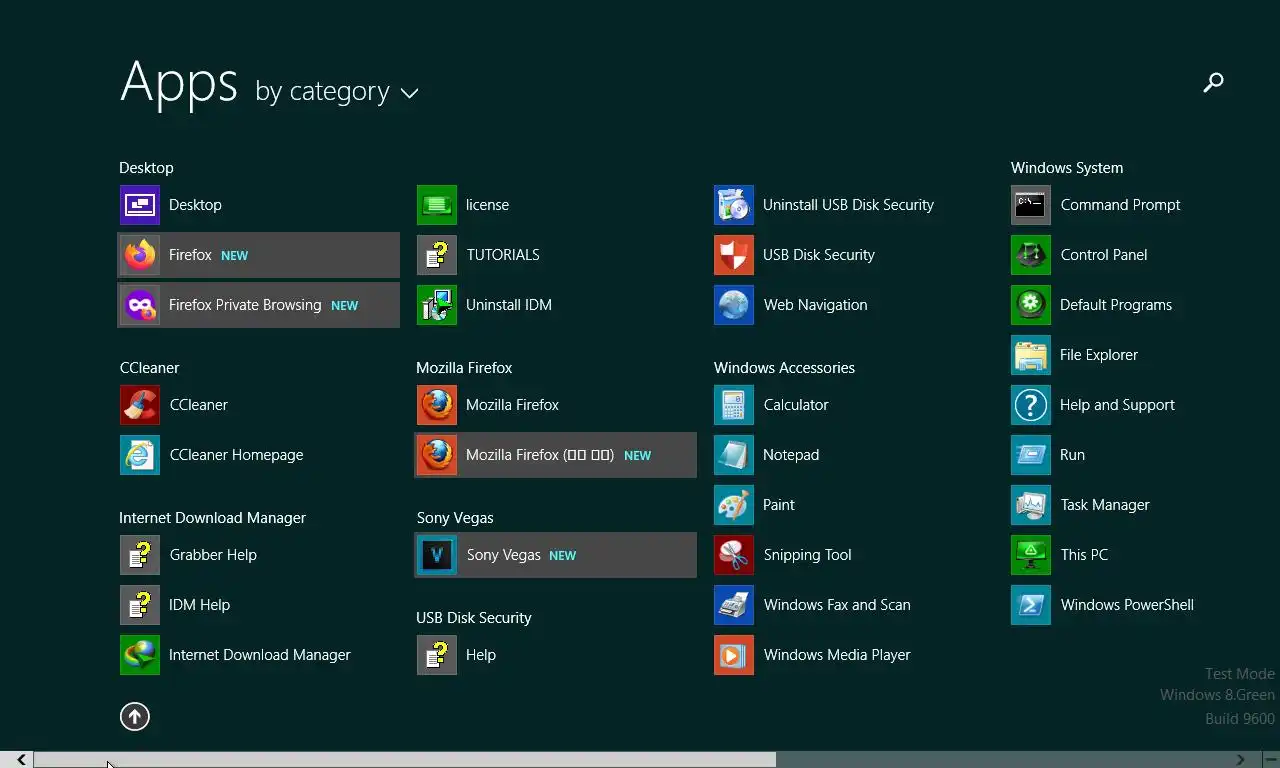Image resolution: width=1280 pixels, height=768 pixels.
Task: Open Command Prompt black console icon
Action: point(1031,205)
